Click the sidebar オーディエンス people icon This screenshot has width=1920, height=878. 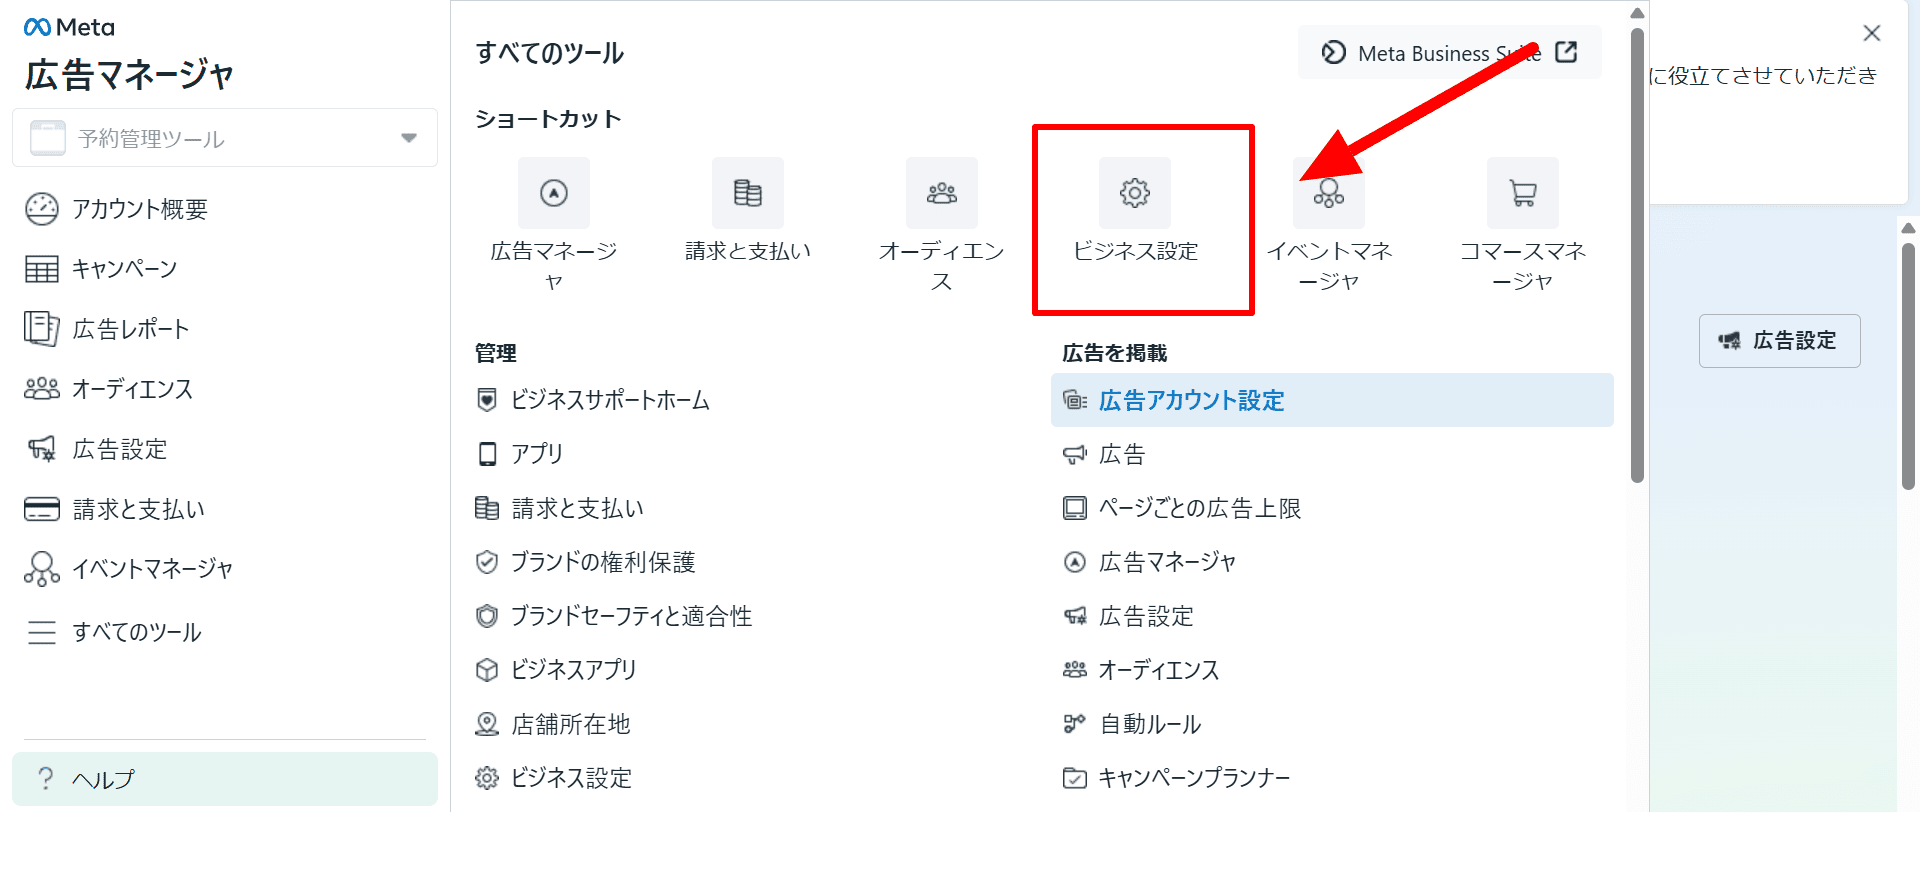42,389
